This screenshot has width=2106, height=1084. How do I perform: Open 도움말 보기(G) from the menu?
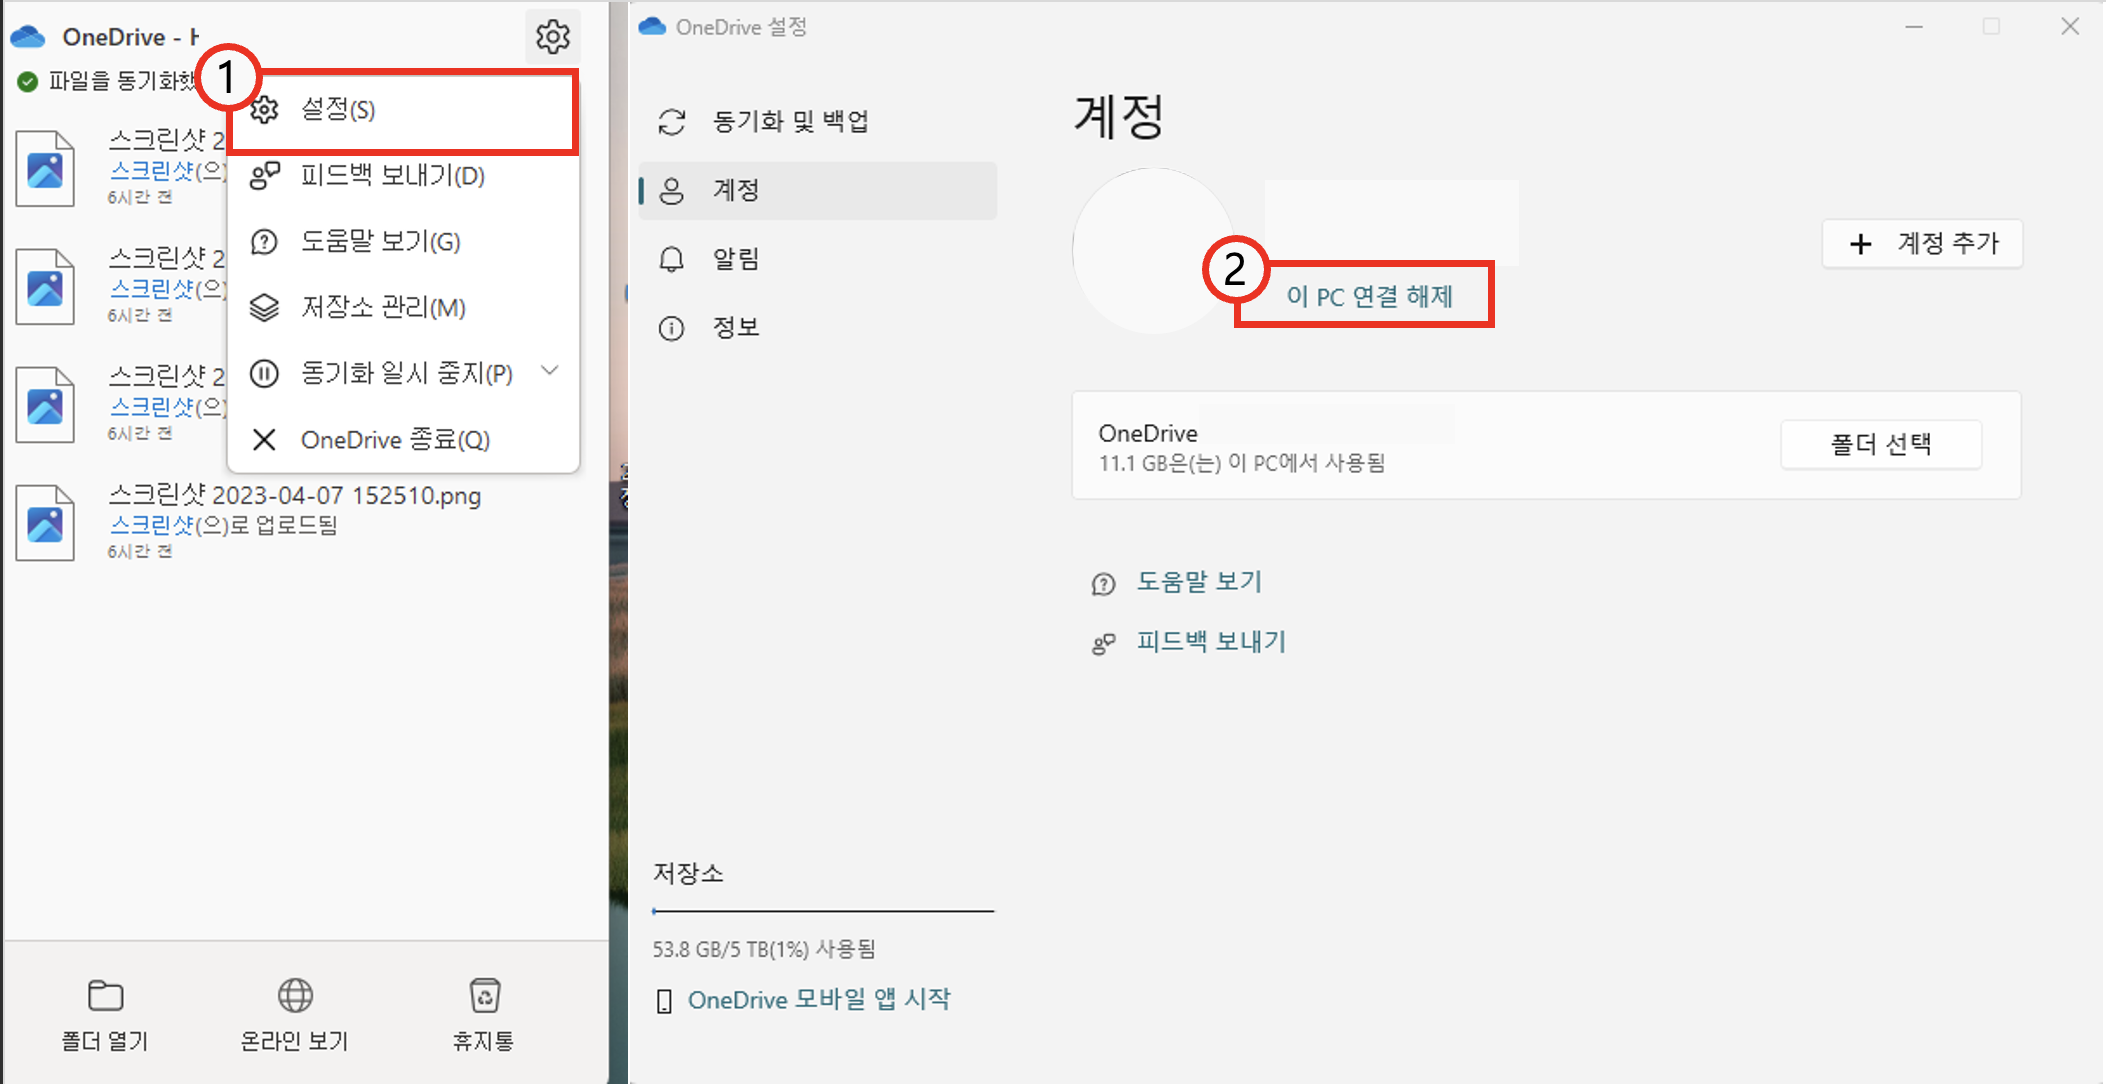click(x=380, y=242)
